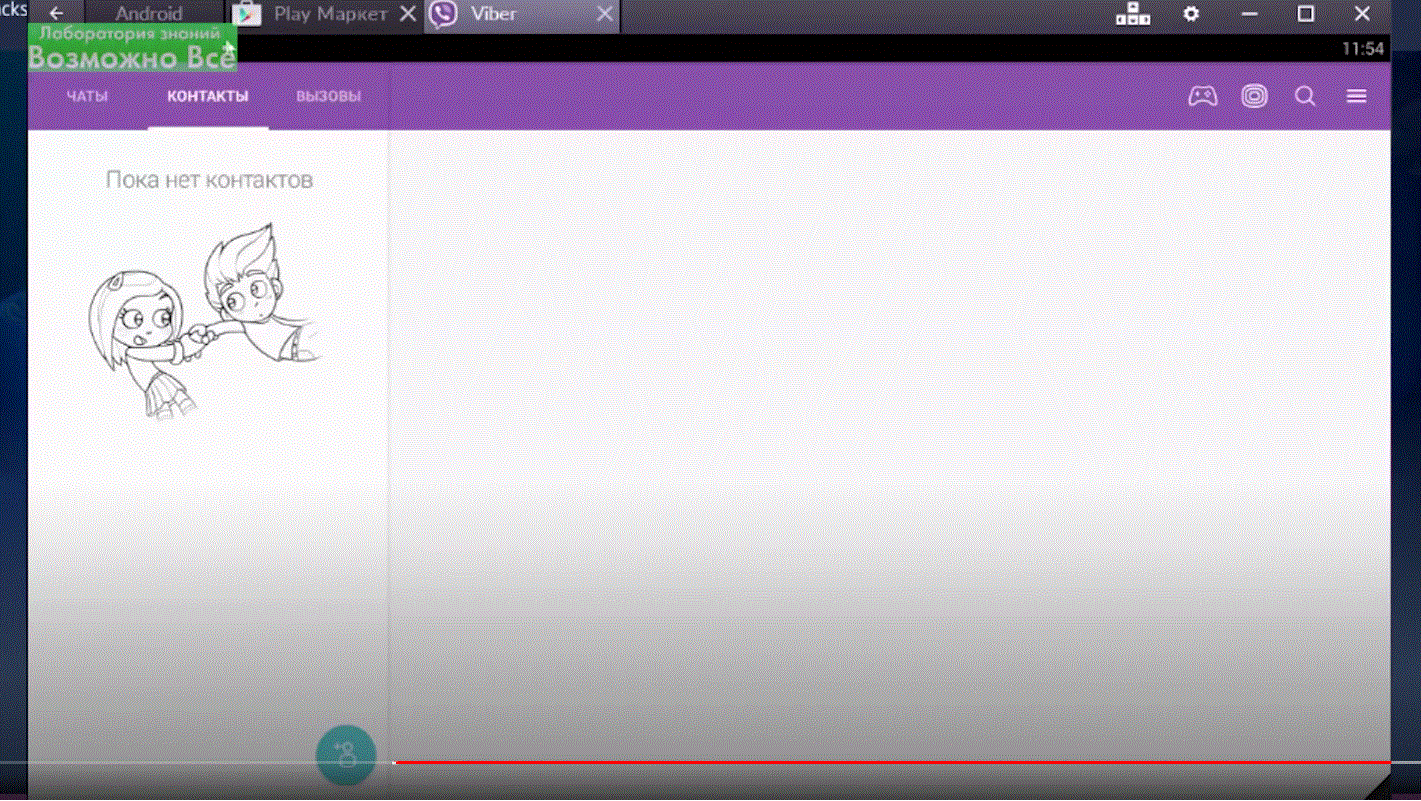The width and height of the screenshot is (1421, 801).
Task: Click the 'Пока нет контактов' text
Action: [x=209, y=180]
